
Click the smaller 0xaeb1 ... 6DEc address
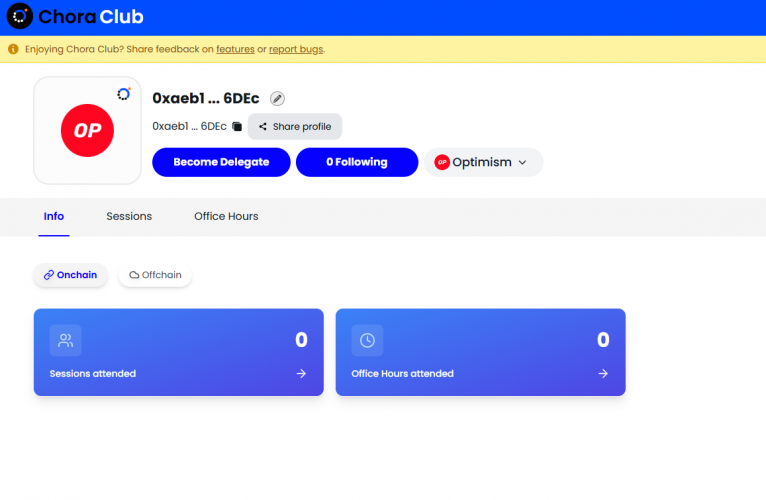click(190, 127)
